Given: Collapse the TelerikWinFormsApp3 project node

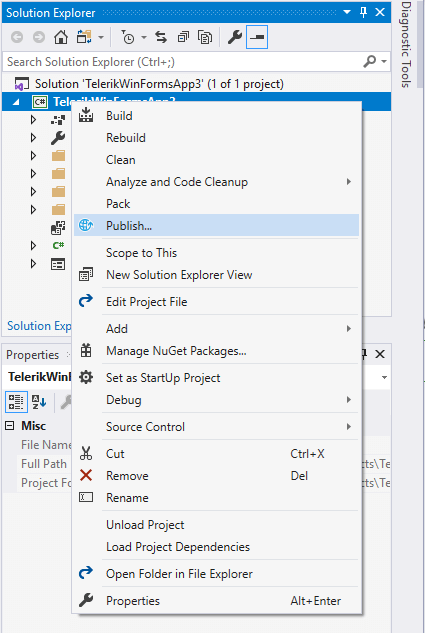Looking at the screenshot, I should 16,102.
